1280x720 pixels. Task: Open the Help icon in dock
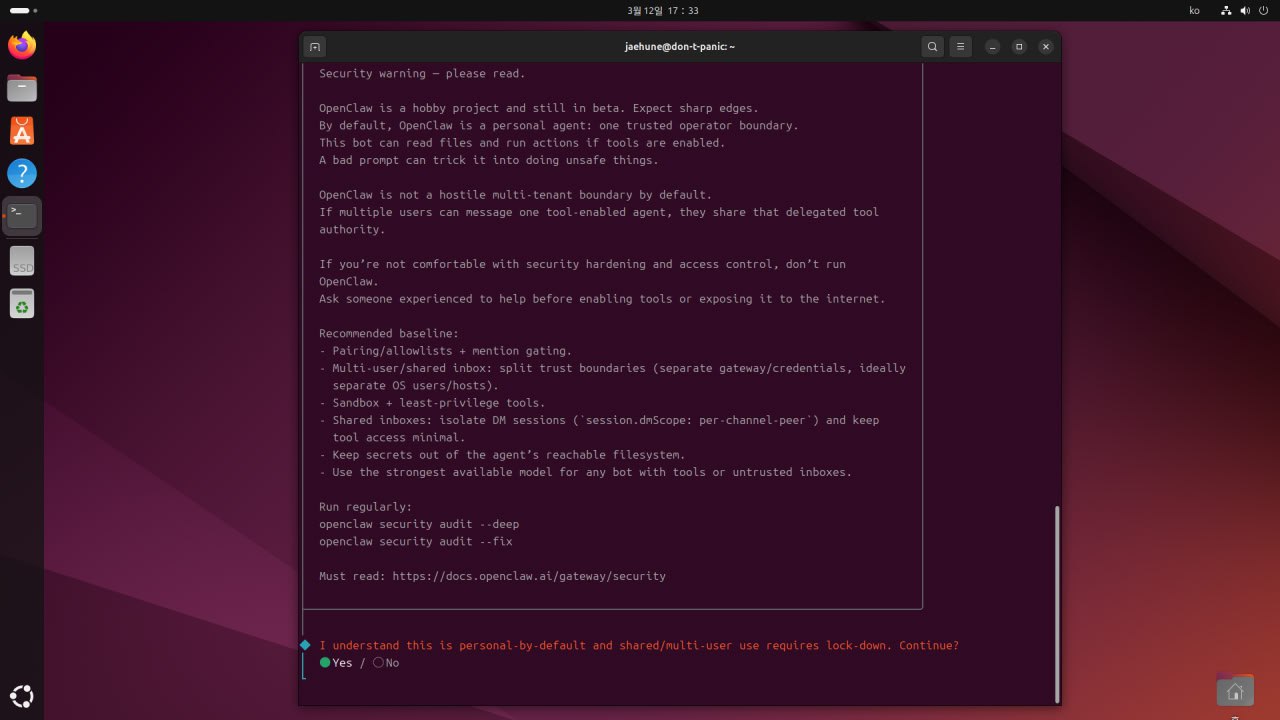tap(22, 173)
